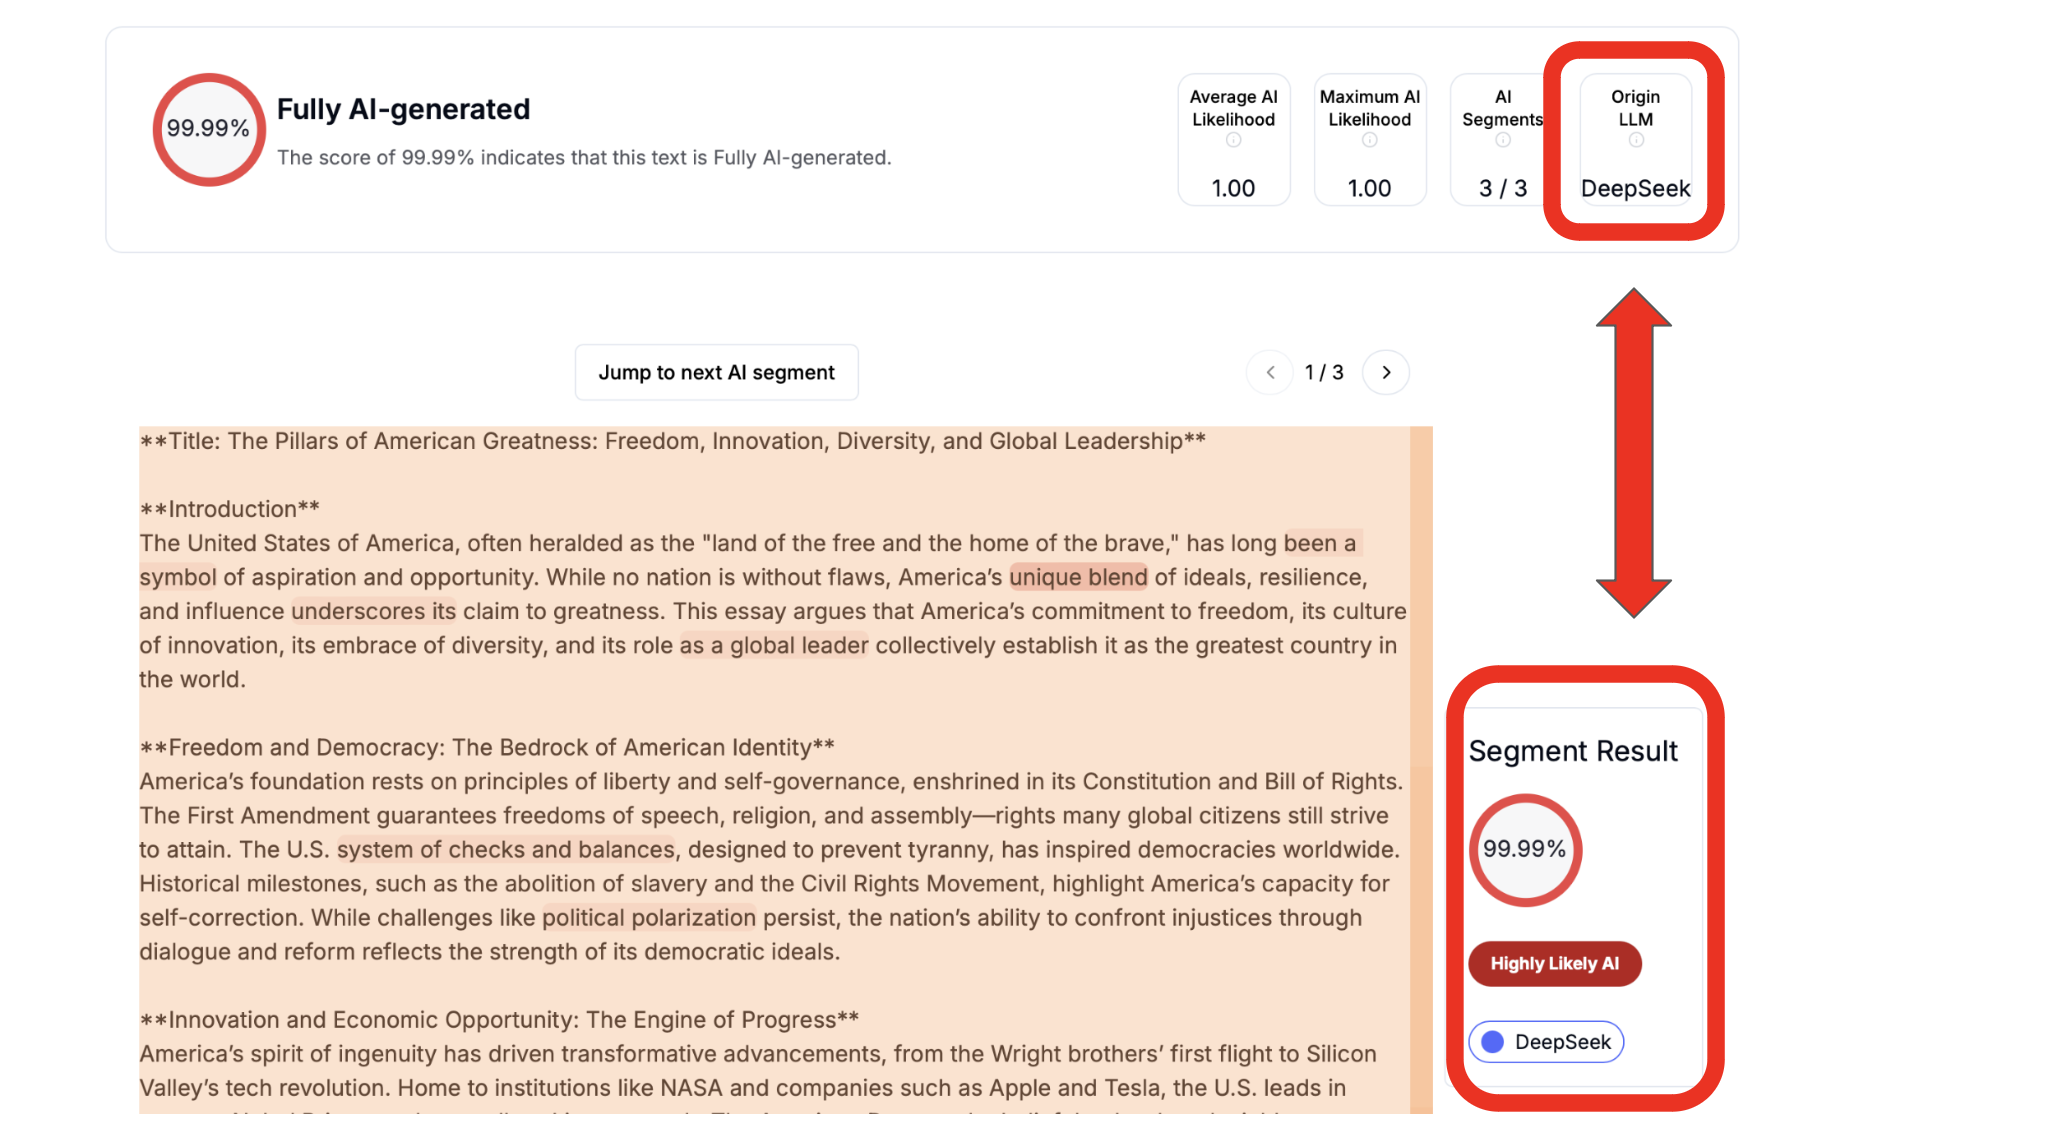Image resolution: width=2064 pixels, height=1142 pixels.
Task: Click info icon under Maximum AI Likelihood
Action: tap(1369, 141)
